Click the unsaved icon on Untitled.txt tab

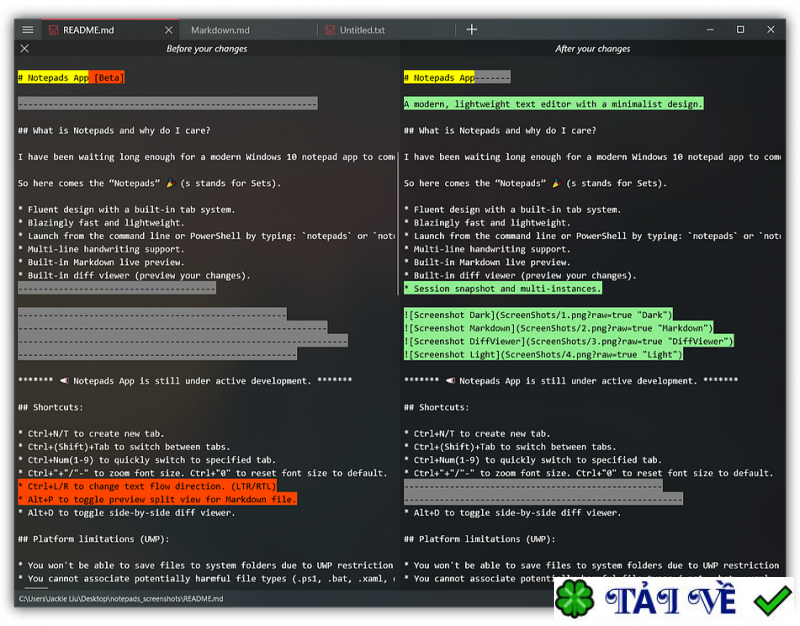[x=330, y=30]
